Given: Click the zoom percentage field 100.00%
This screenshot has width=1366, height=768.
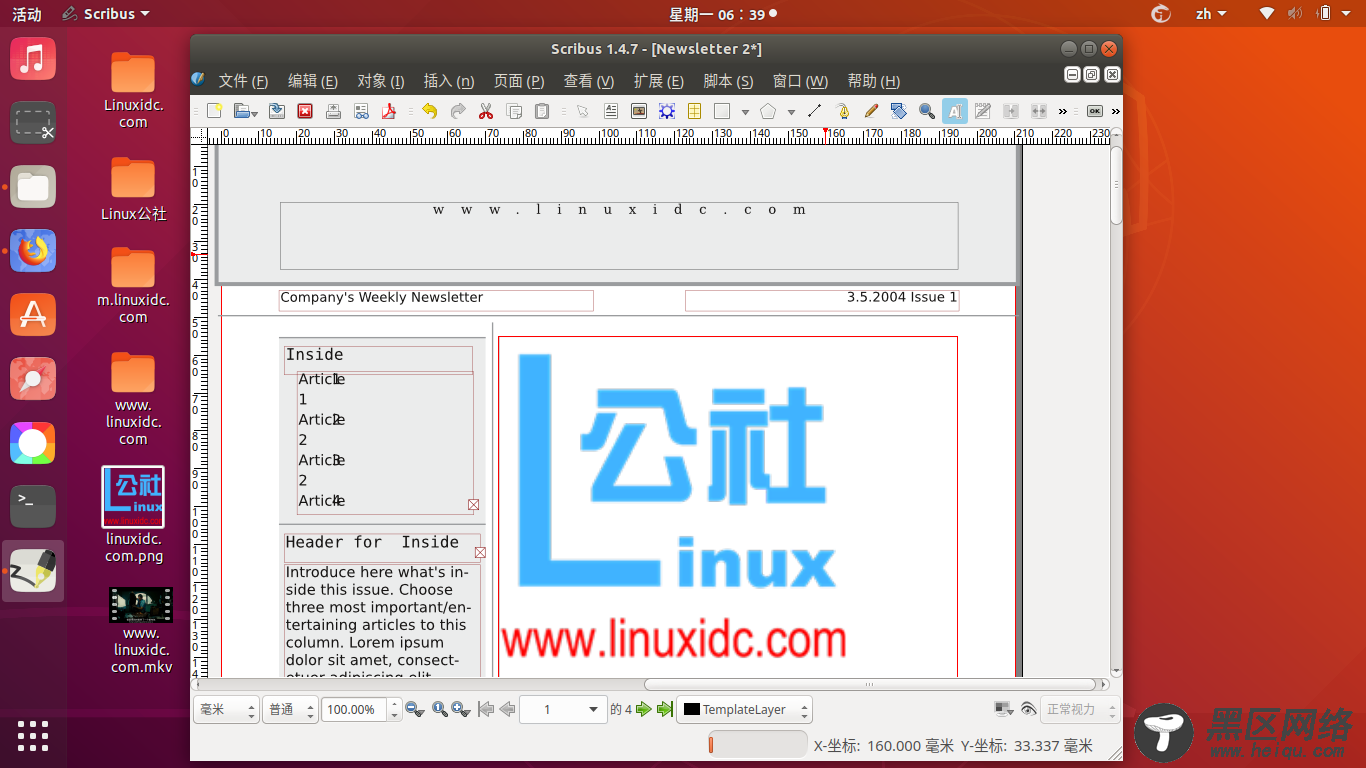Looking at the screenshot, I should pyautogui.click(x=354, y=710).
